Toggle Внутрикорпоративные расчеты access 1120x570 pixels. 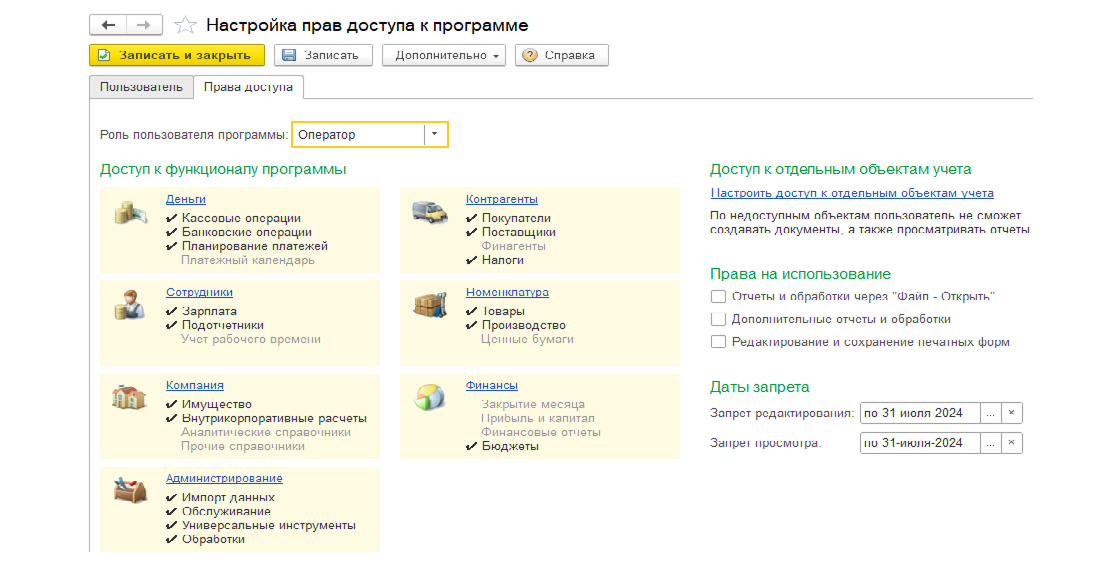click(x=266, y=419)
